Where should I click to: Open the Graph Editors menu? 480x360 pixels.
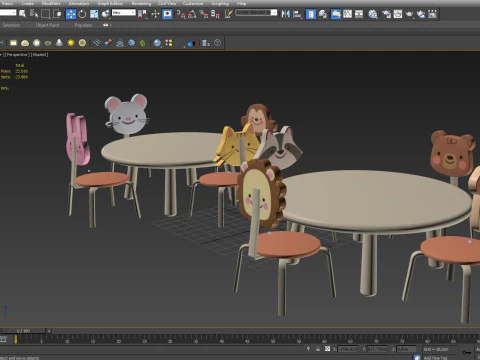[110, 3]
